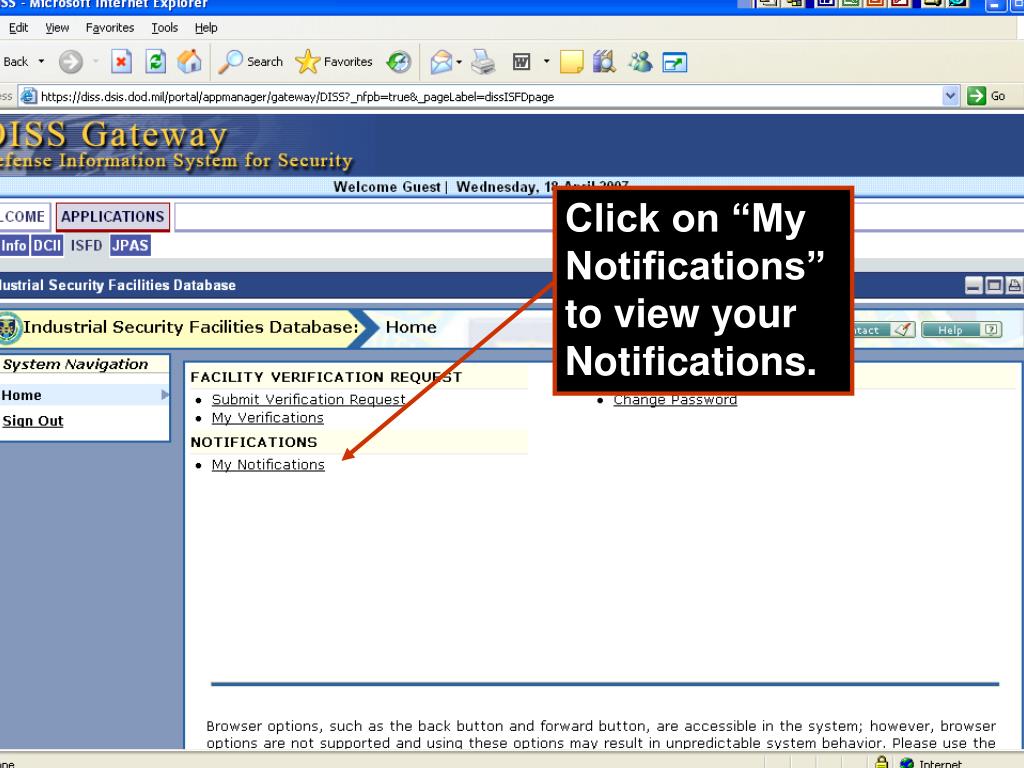Open the Back button history dropdown arrow

pyautogui.click(x=41, y=61)
